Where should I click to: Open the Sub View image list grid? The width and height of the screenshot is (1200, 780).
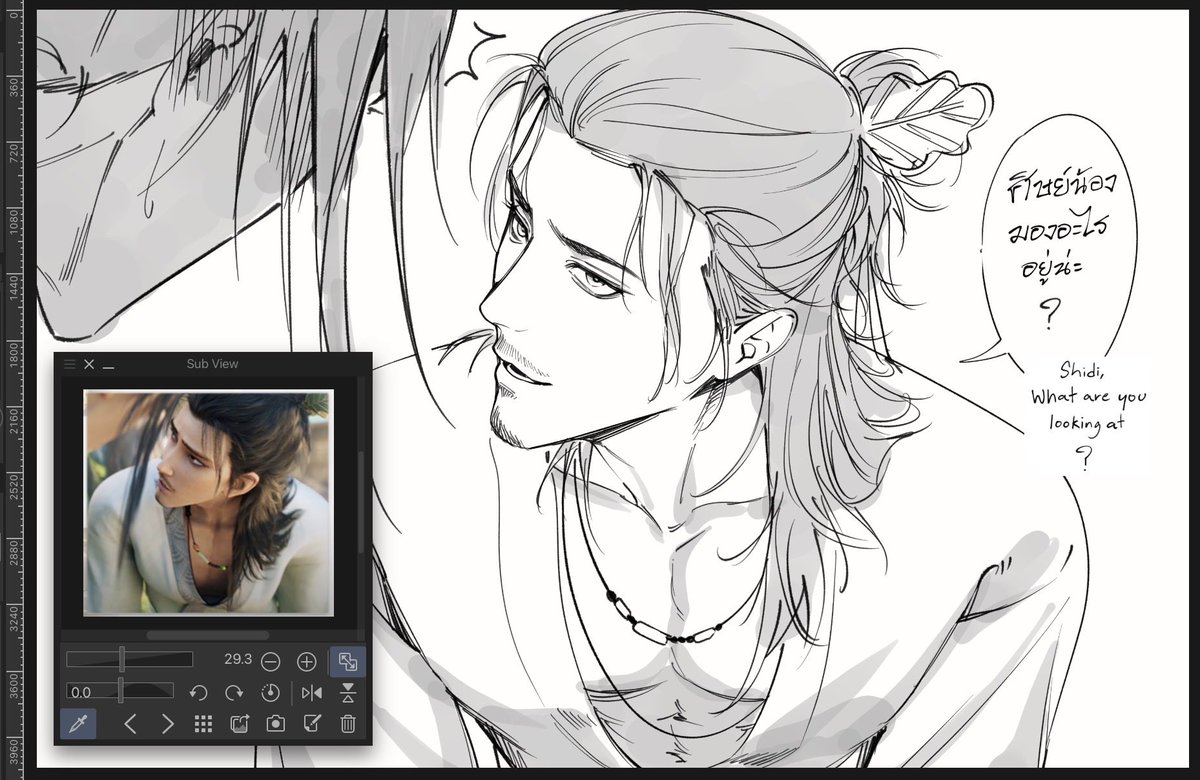(x=203, y=724)
